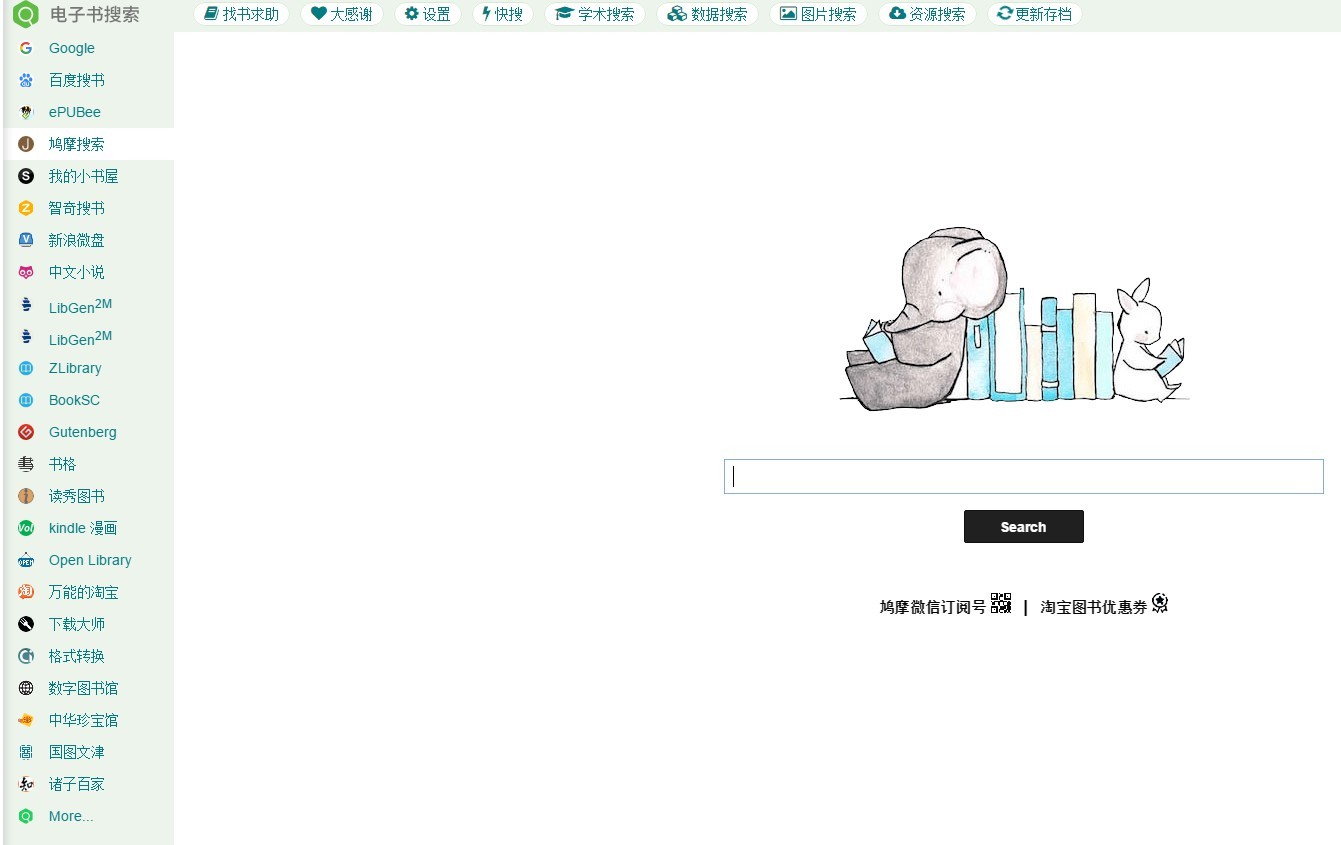1341x845 pixels.
Task: Click the 淘宝图书优惠券 badge icon
Action: [x=1159, y=603]
